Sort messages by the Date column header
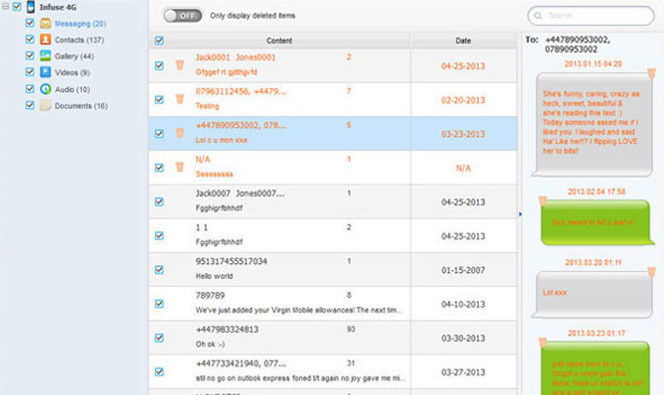664x395 pixels. (463, 41)
